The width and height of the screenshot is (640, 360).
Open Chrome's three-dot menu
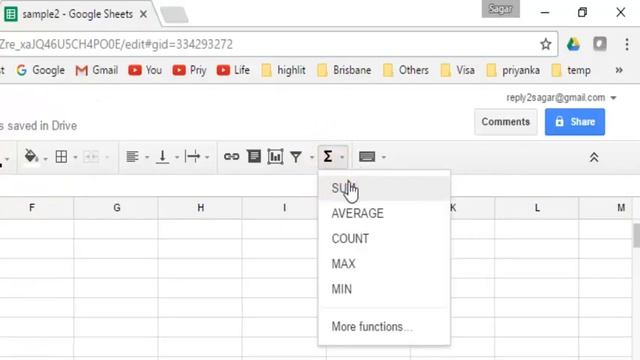pos(627,44)
